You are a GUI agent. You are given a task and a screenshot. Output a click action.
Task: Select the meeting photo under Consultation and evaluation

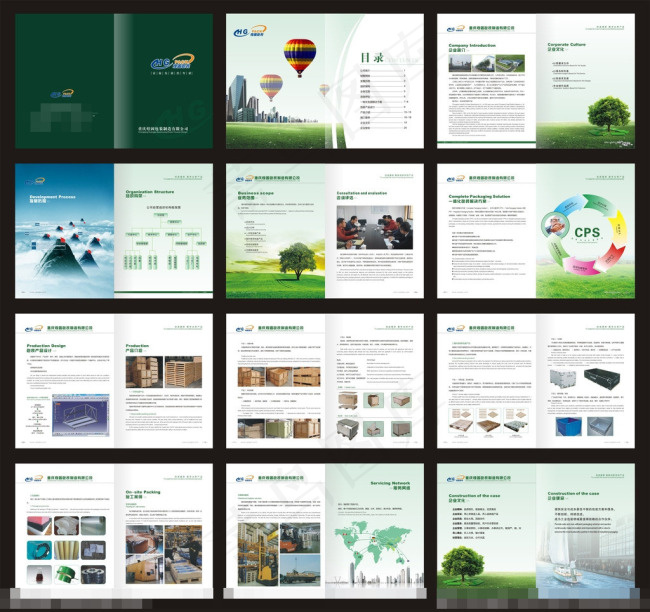point(374,227)
